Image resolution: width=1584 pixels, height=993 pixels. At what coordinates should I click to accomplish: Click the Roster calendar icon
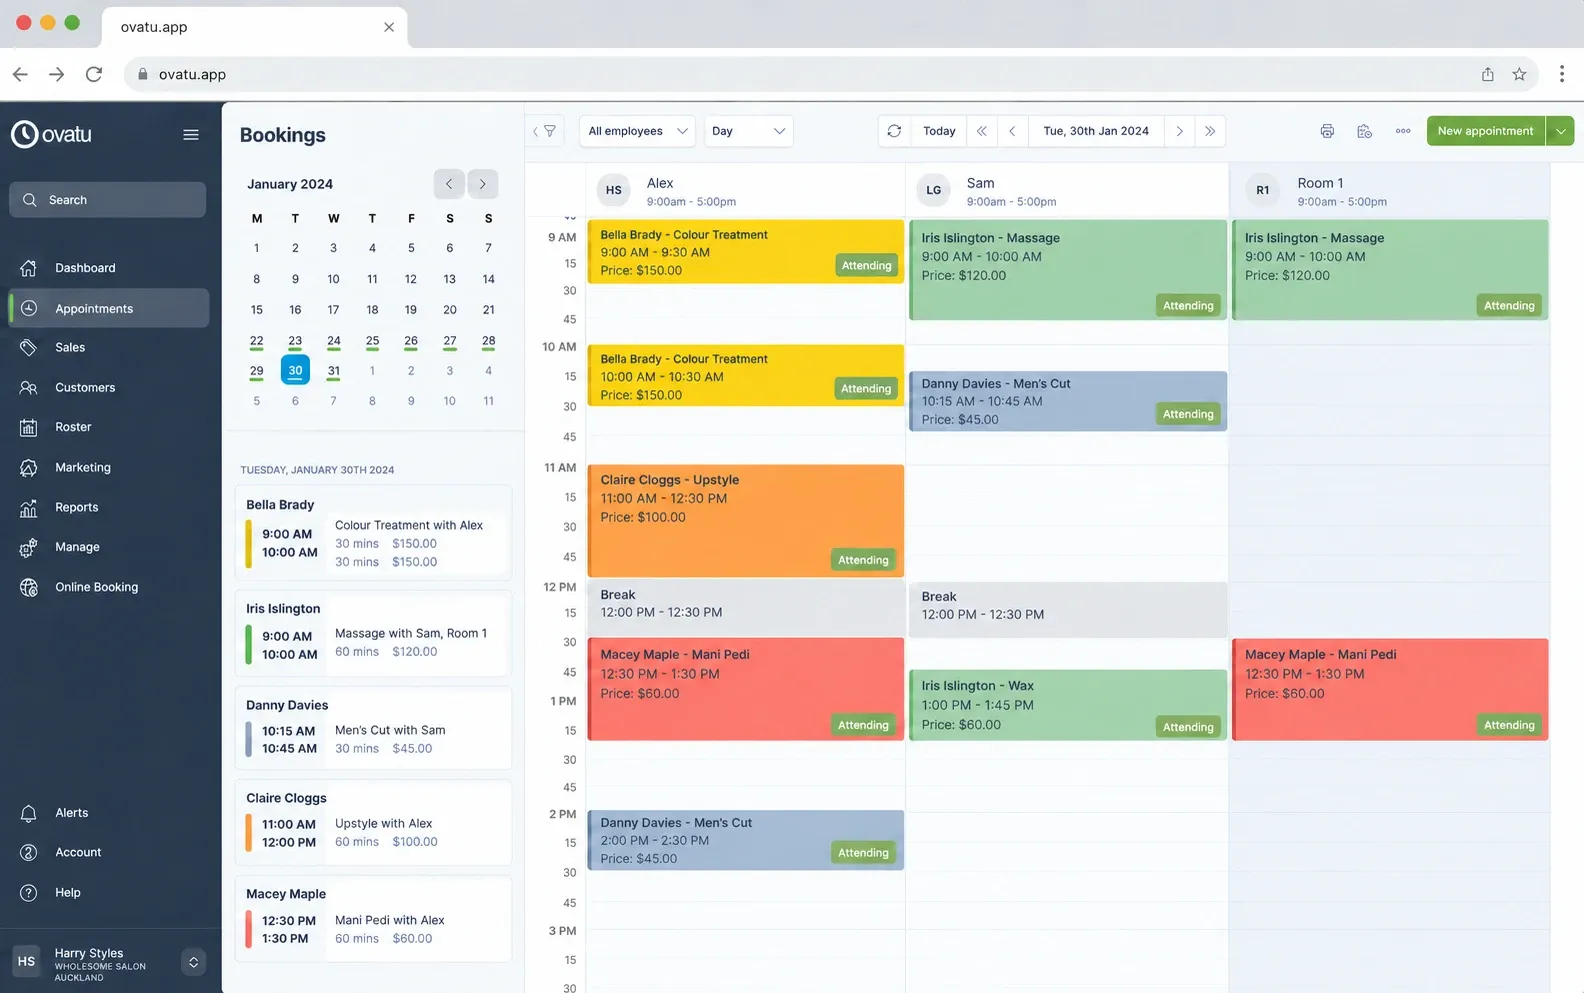click(x=29, y=427)
